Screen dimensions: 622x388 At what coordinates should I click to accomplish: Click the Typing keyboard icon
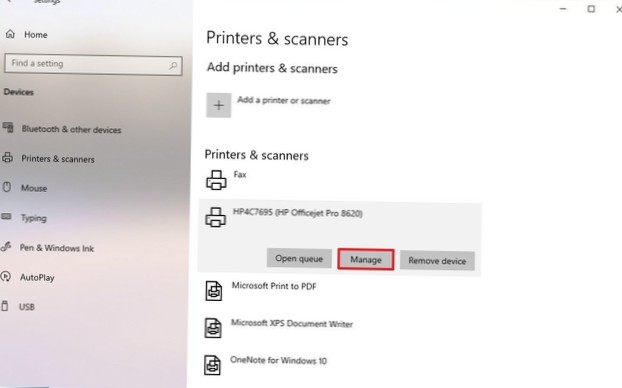pos(6,217)
